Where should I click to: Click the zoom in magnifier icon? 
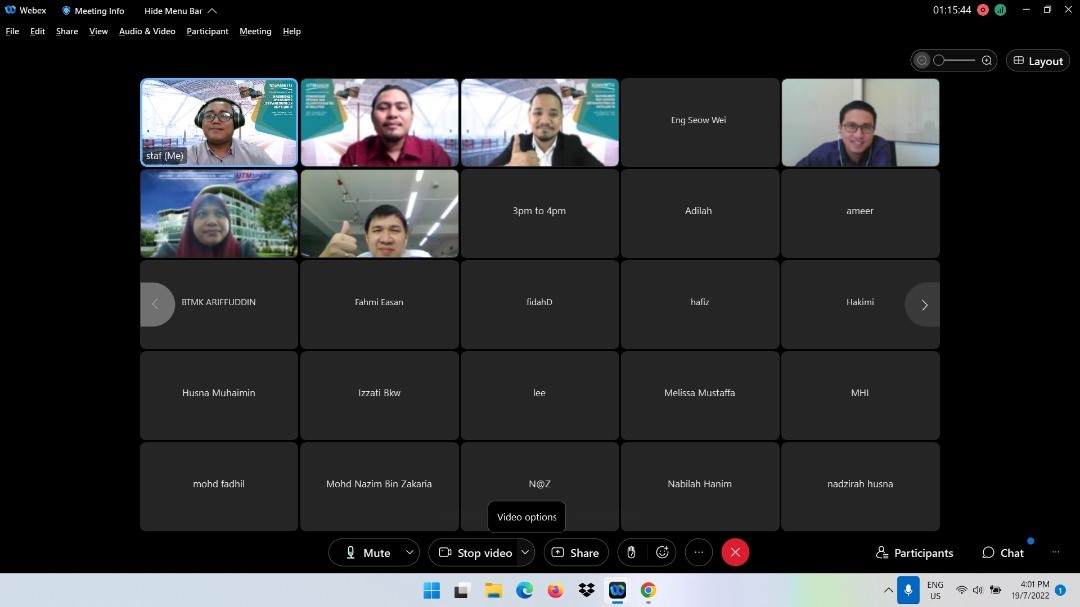987,61
